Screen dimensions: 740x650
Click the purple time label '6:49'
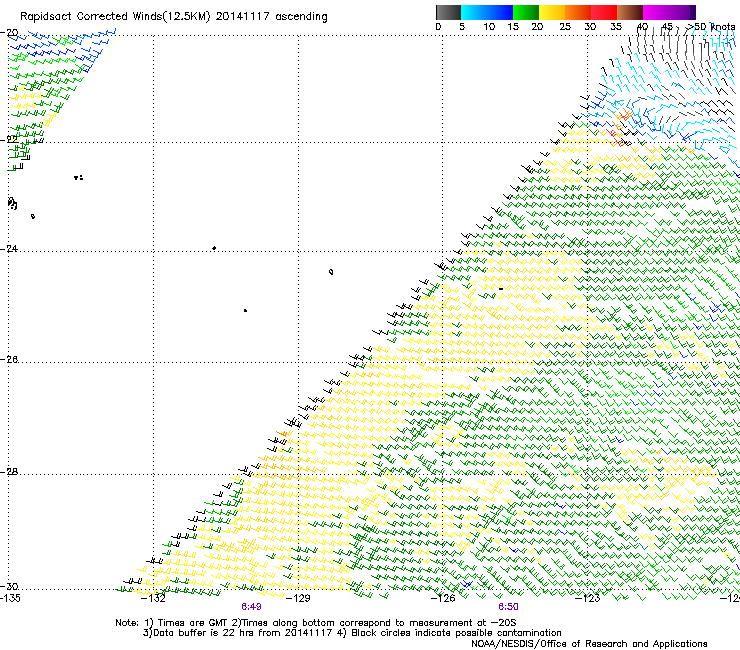click(x=251, y=607)
